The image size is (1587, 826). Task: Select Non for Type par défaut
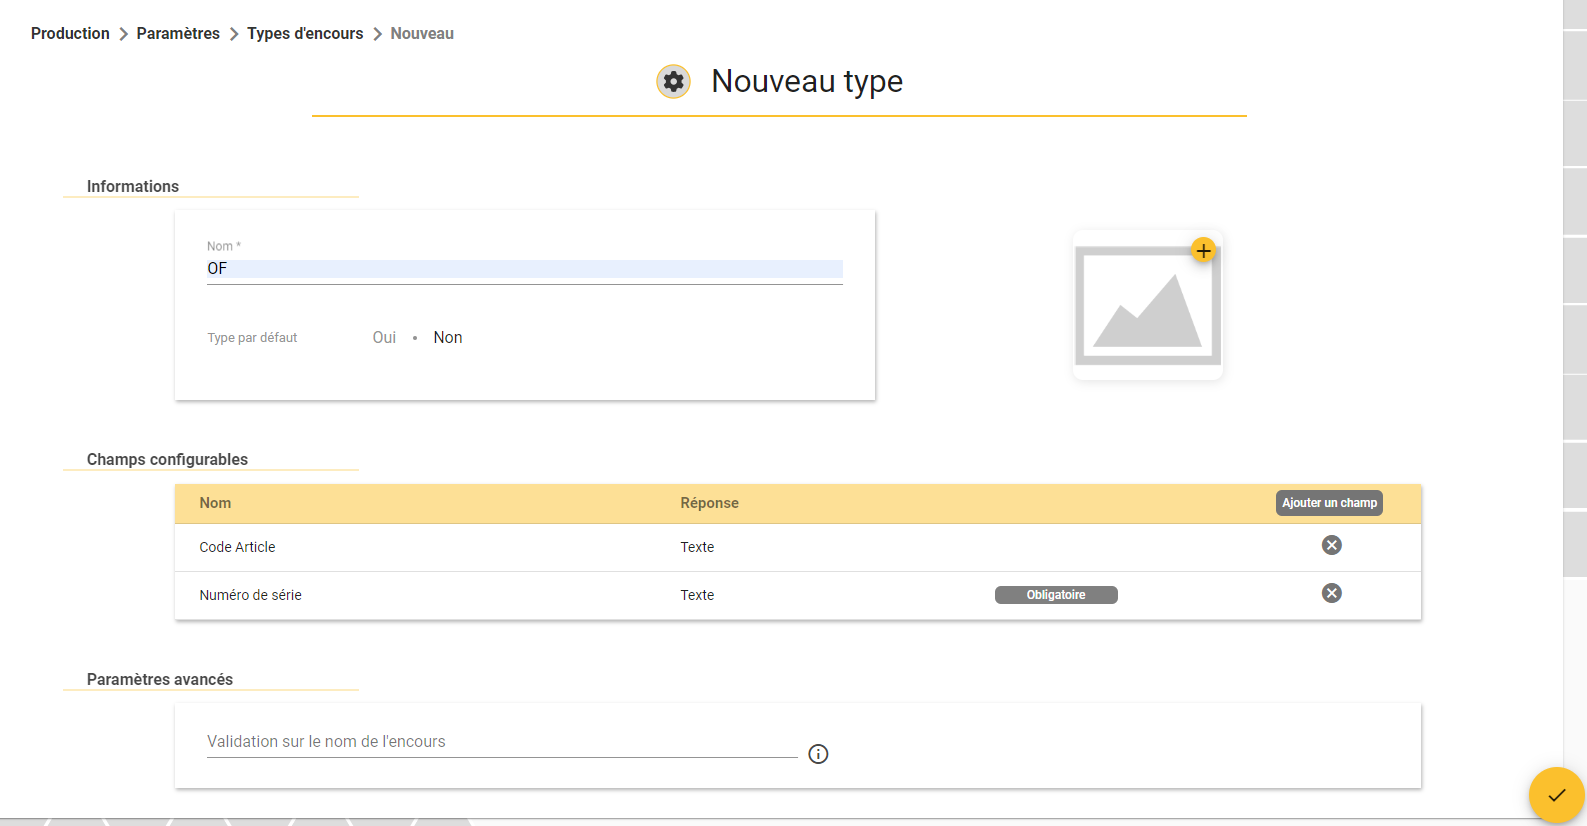click(x=448, y=337)
